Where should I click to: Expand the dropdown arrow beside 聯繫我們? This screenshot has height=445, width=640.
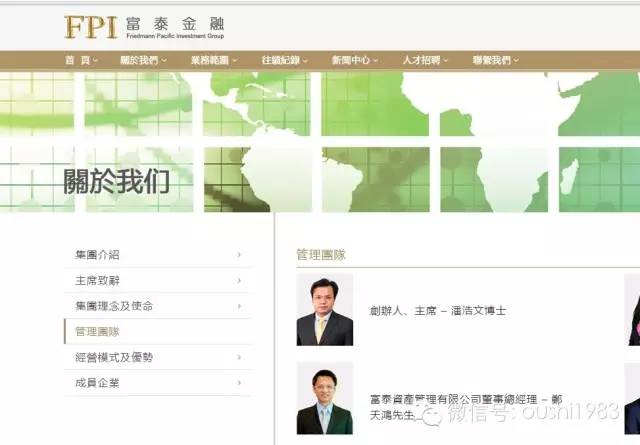pos(516,60)
